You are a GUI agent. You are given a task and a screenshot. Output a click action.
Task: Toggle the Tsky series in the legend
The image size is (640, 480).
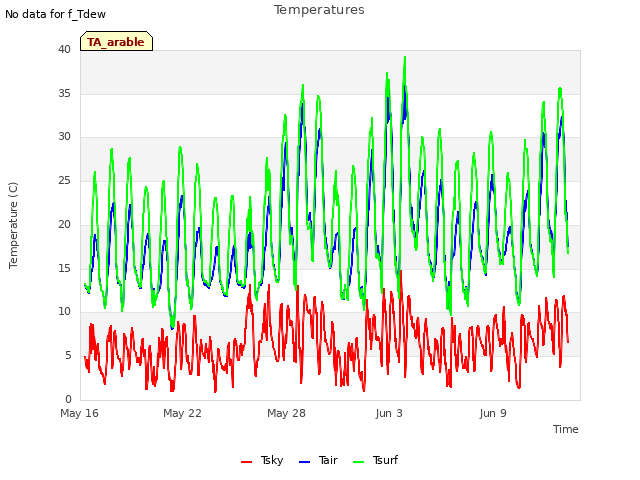click(262, 460)
